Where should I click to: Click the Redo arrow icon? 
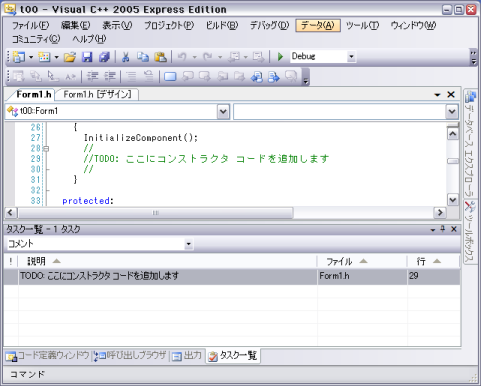208,57
